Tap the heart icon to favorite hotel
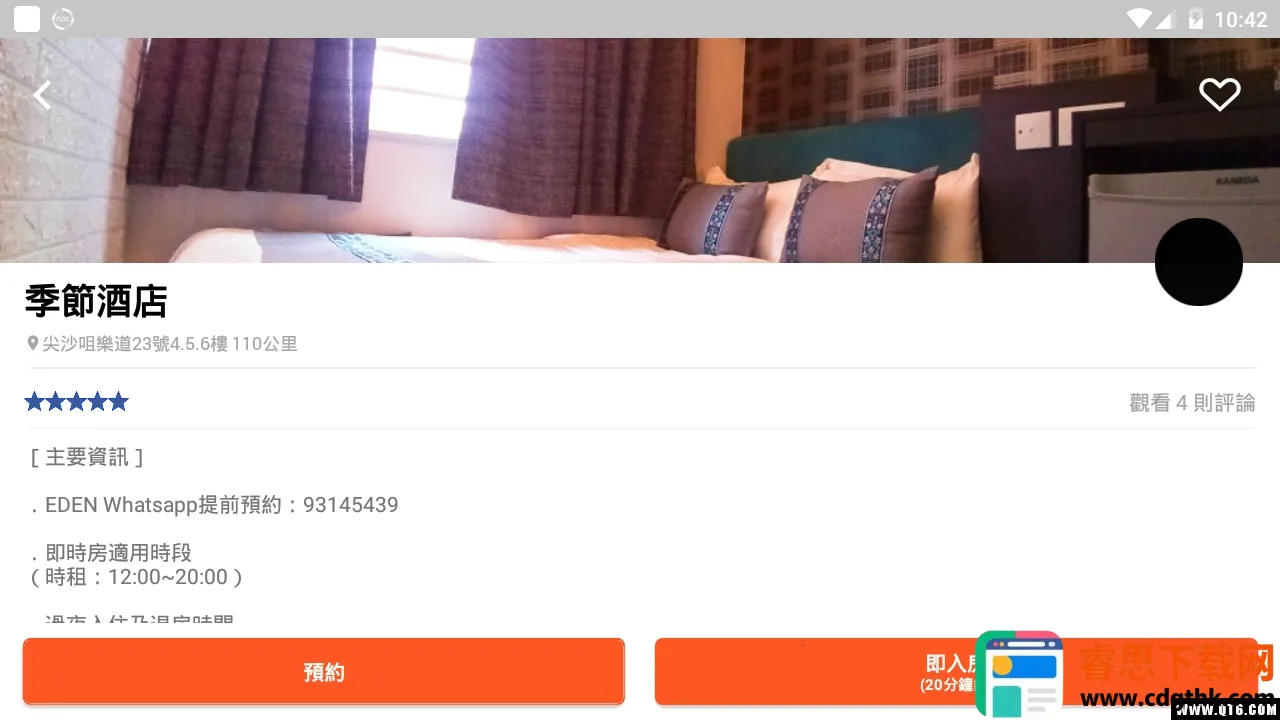1280x720 pixels. (1219, 95)
